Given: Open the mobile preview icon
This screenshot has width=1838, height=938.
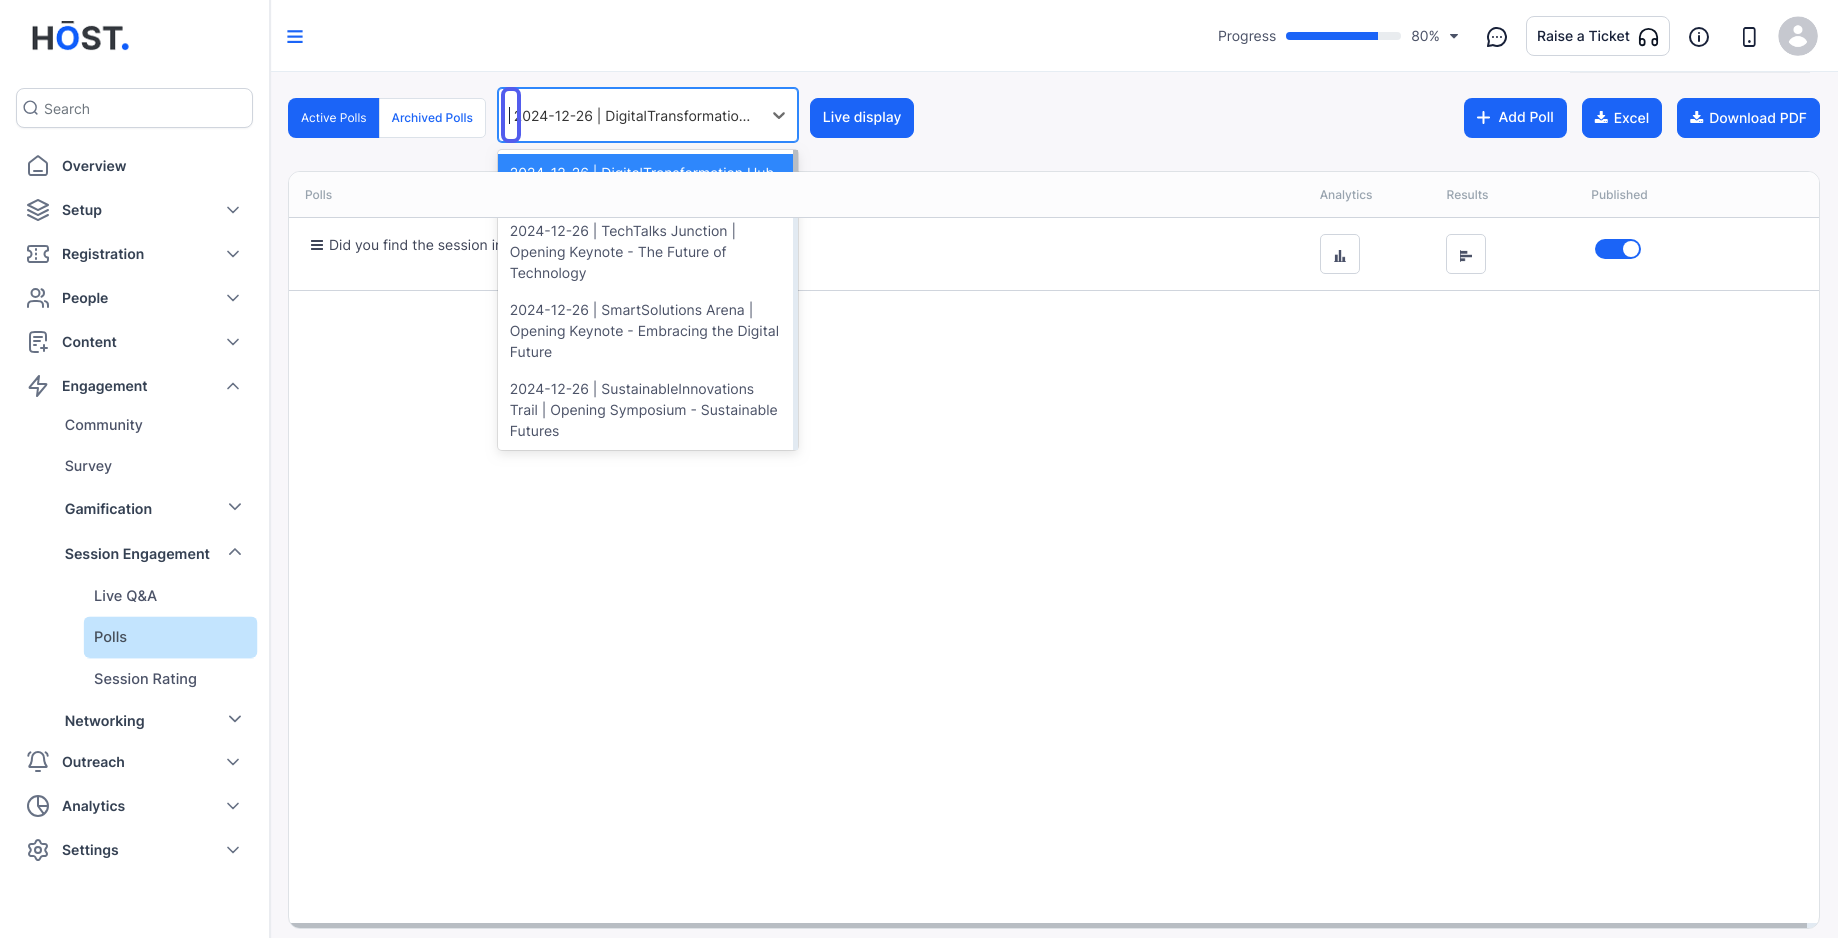Looking at the screenshot, I should (x=1749, y=37).
